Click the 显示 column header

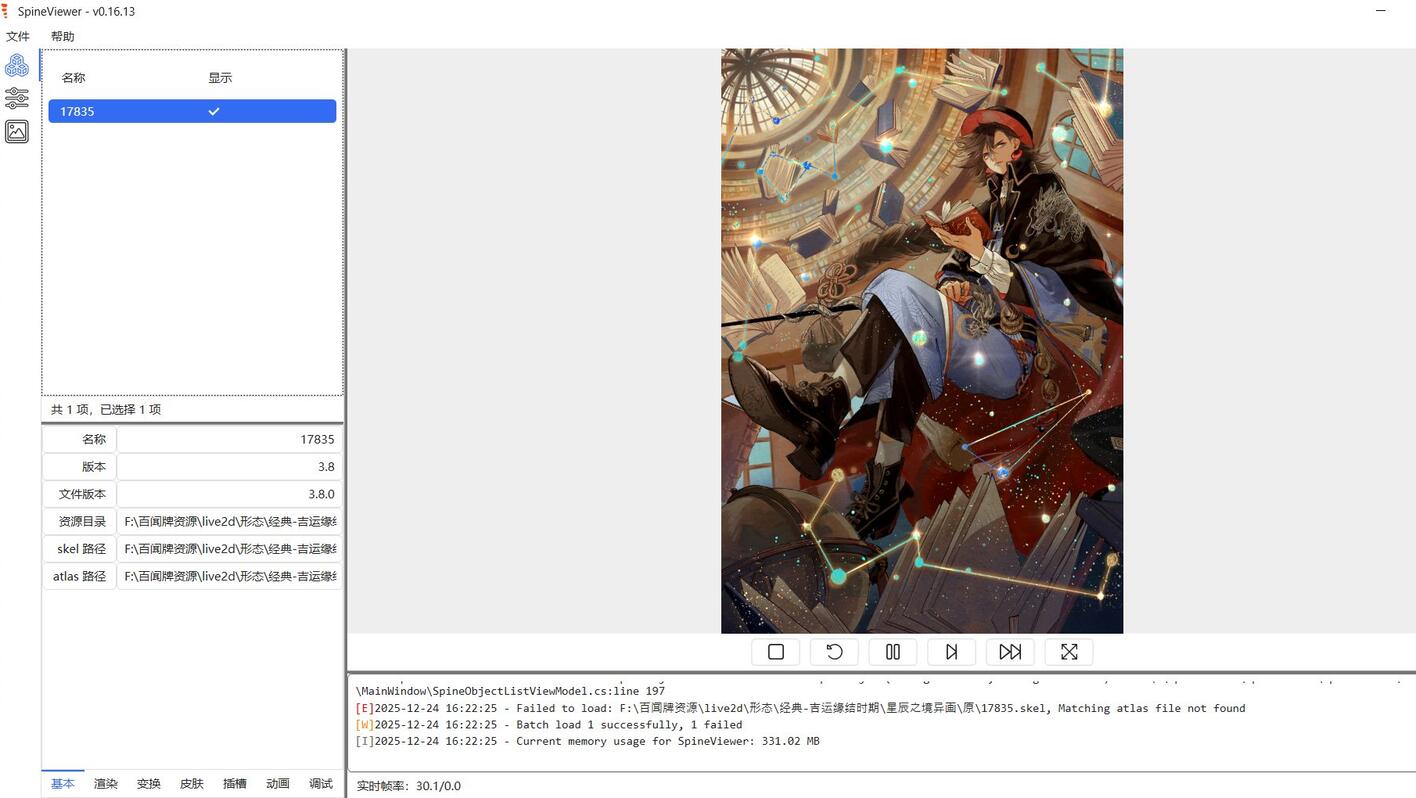pyautogui.click(x=220, y=78)
